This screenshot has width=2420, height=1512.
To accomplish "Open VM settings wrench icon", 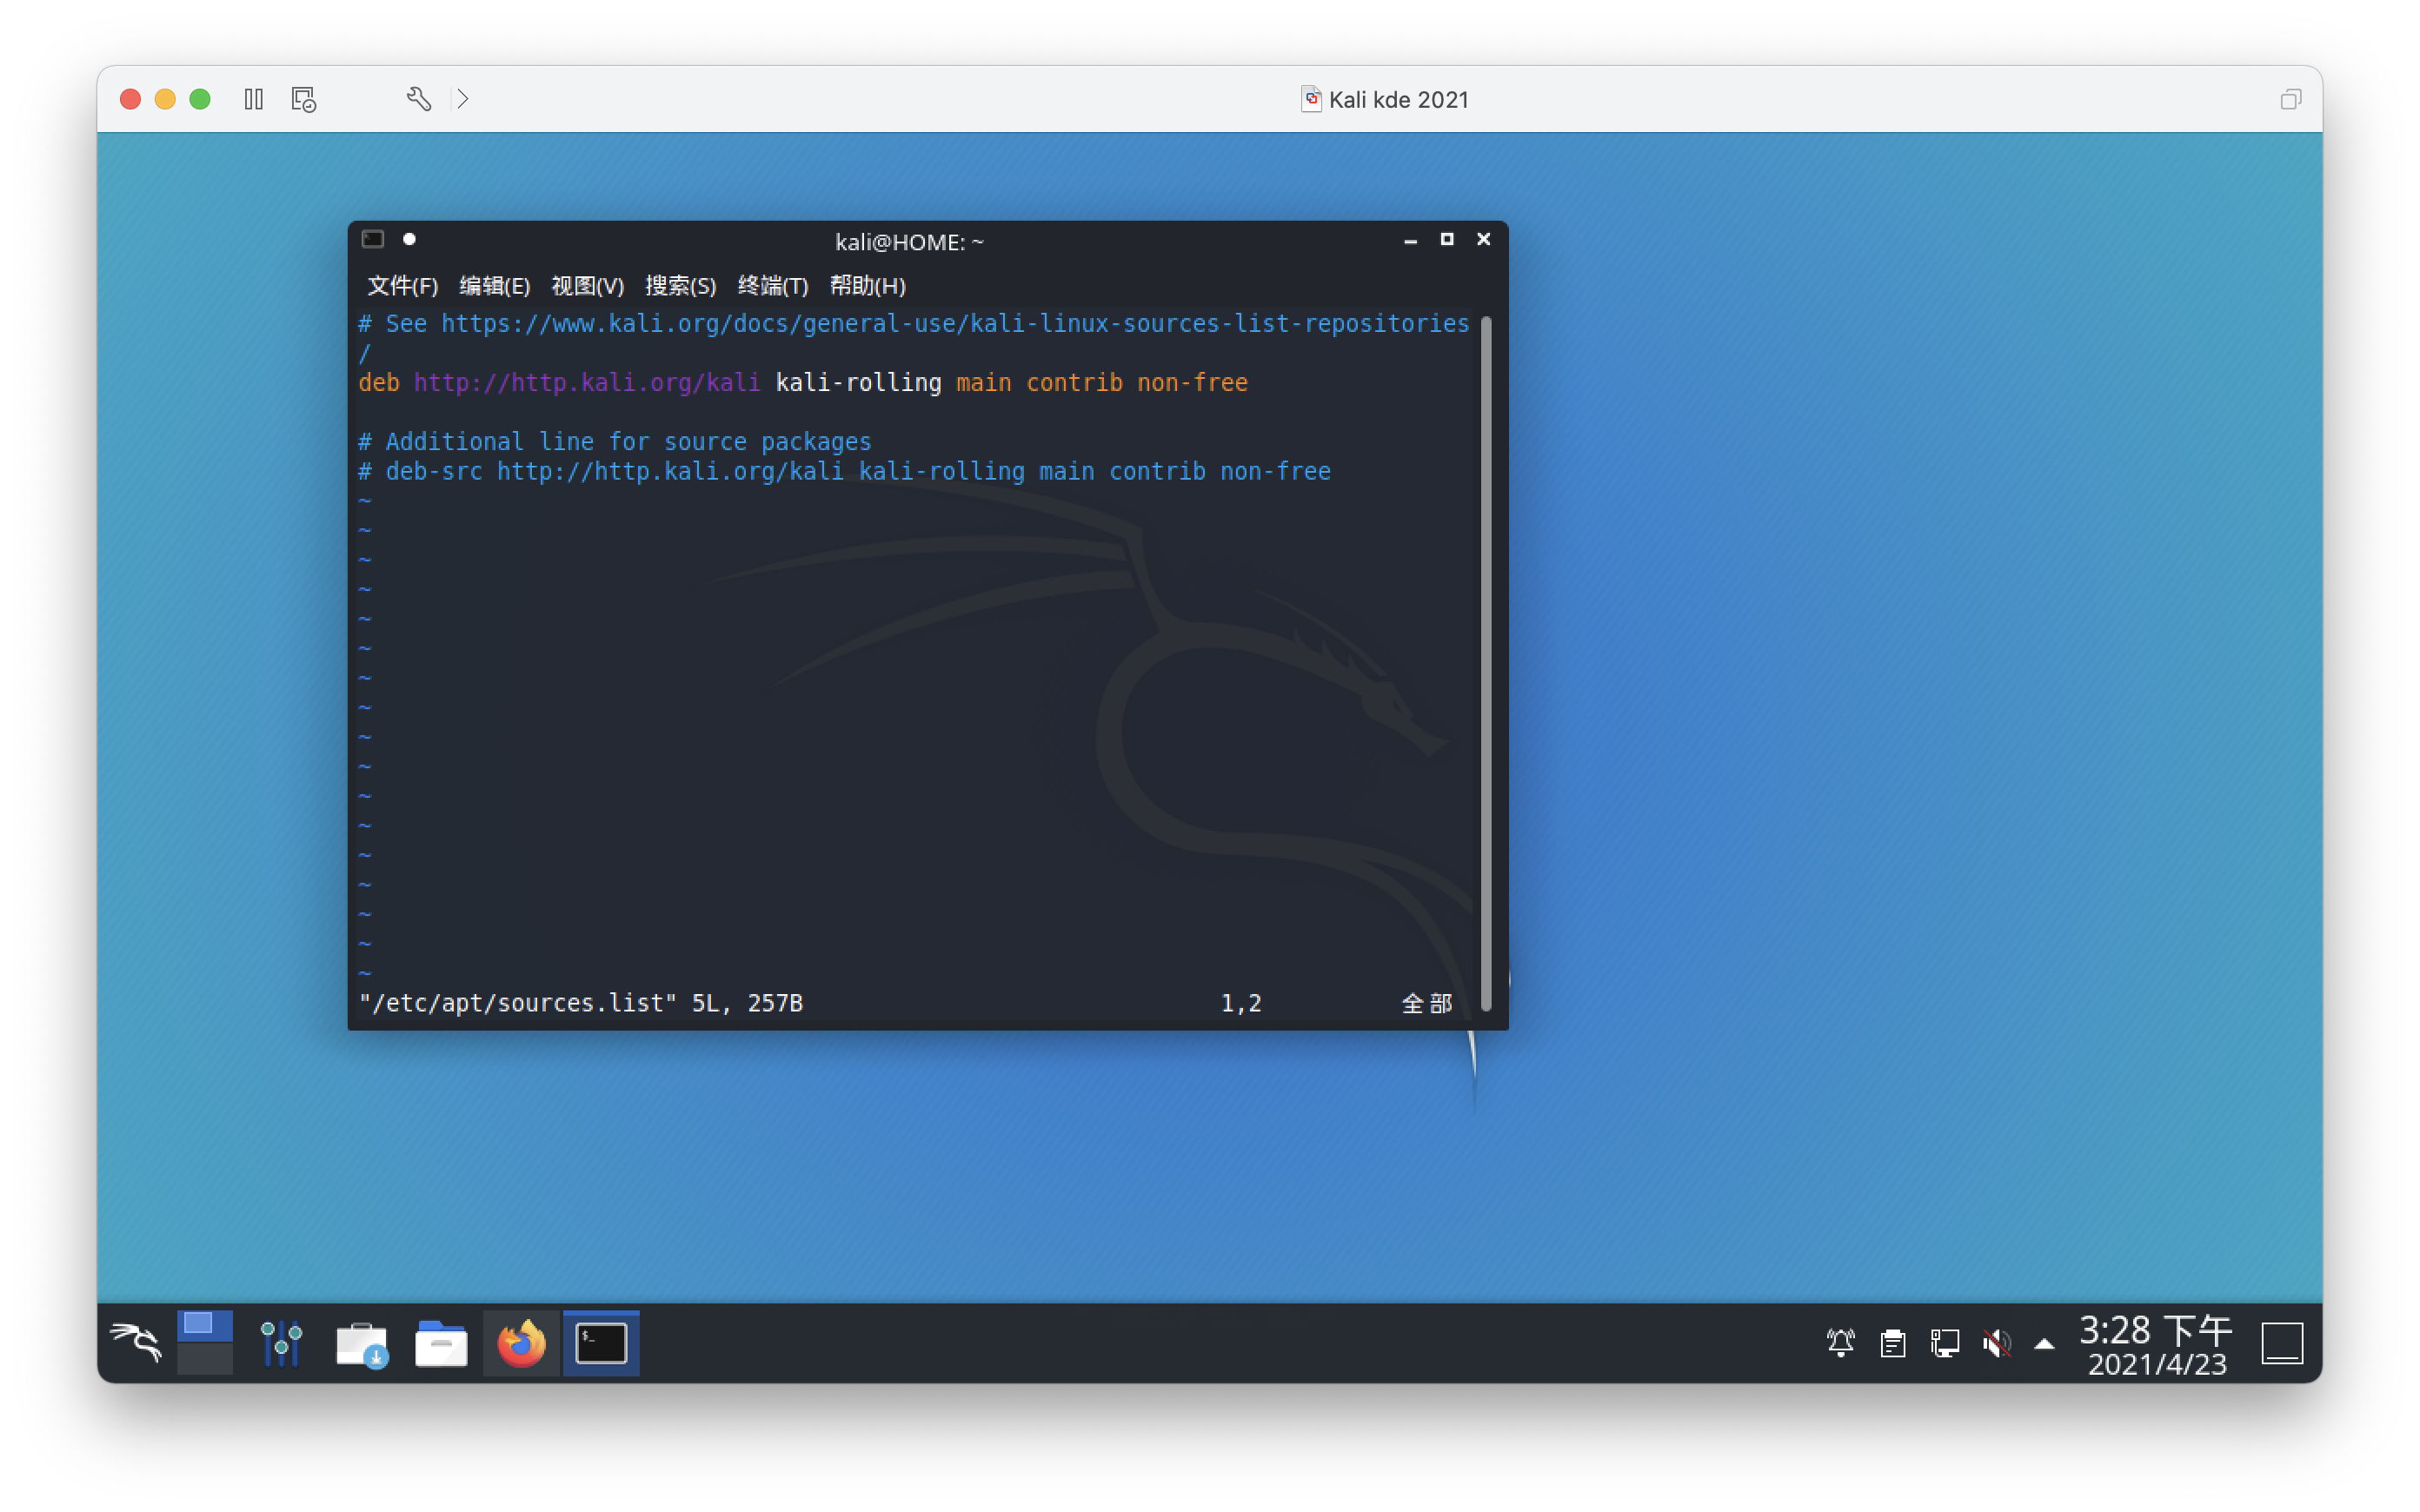I will [x=419, y=99].
